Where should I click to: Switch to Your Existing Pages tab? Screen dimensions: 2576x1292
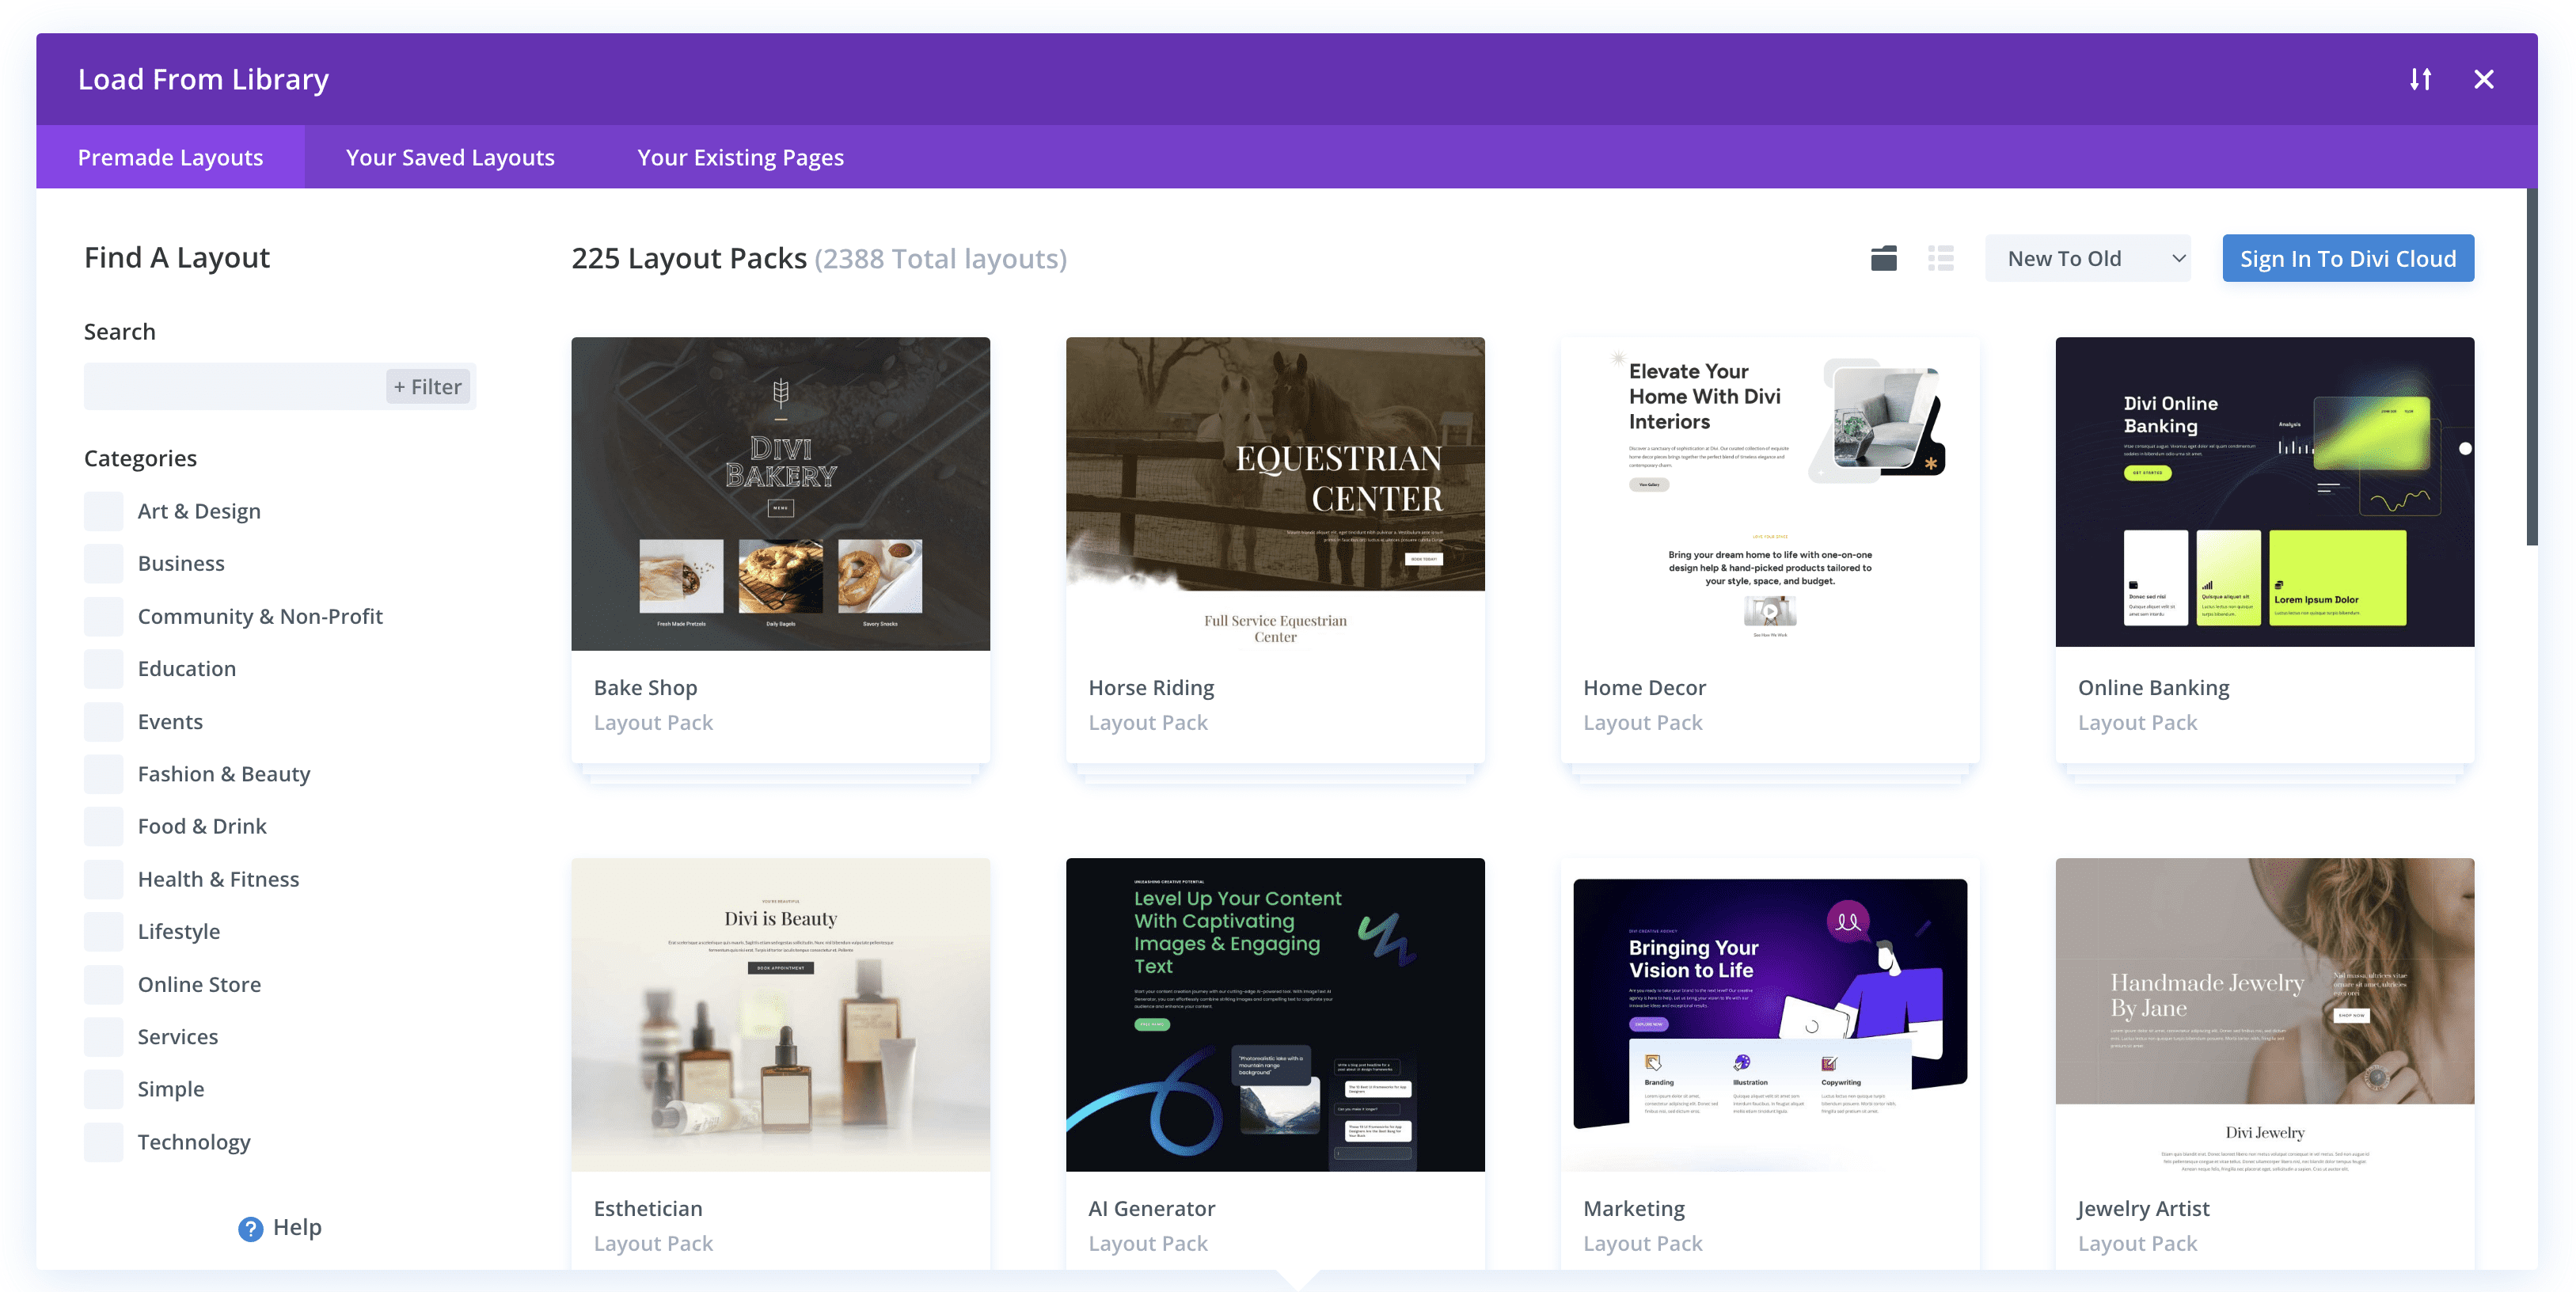coord(741,157)
